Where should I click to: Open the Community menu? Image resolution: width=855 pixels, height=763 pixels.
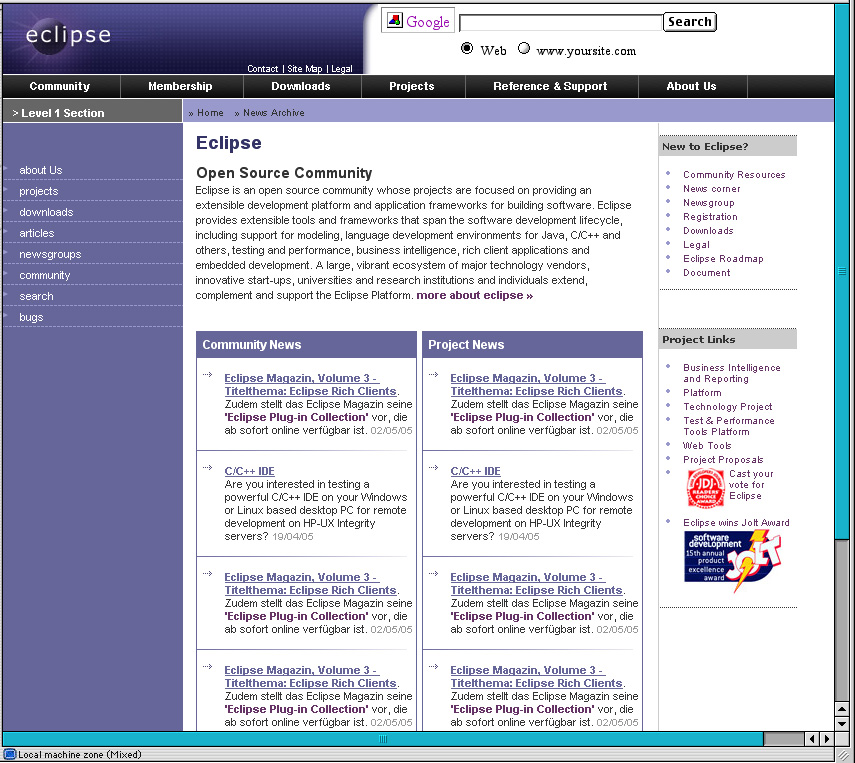[x=59, y=86]
